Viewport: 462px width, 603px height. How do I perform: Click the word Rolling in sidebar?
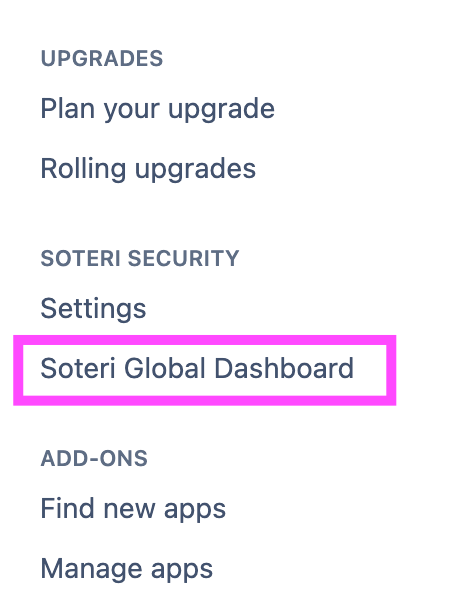83,170
